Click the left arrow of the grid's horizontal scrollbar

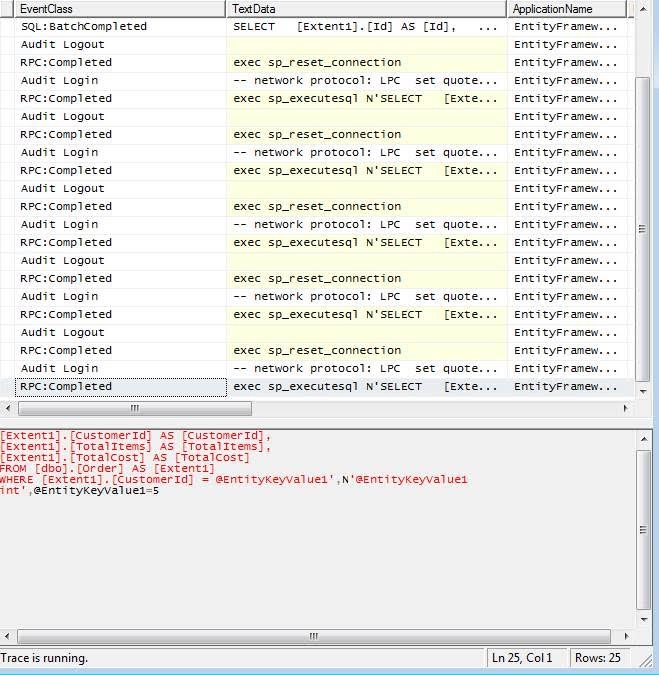point(8,408)
